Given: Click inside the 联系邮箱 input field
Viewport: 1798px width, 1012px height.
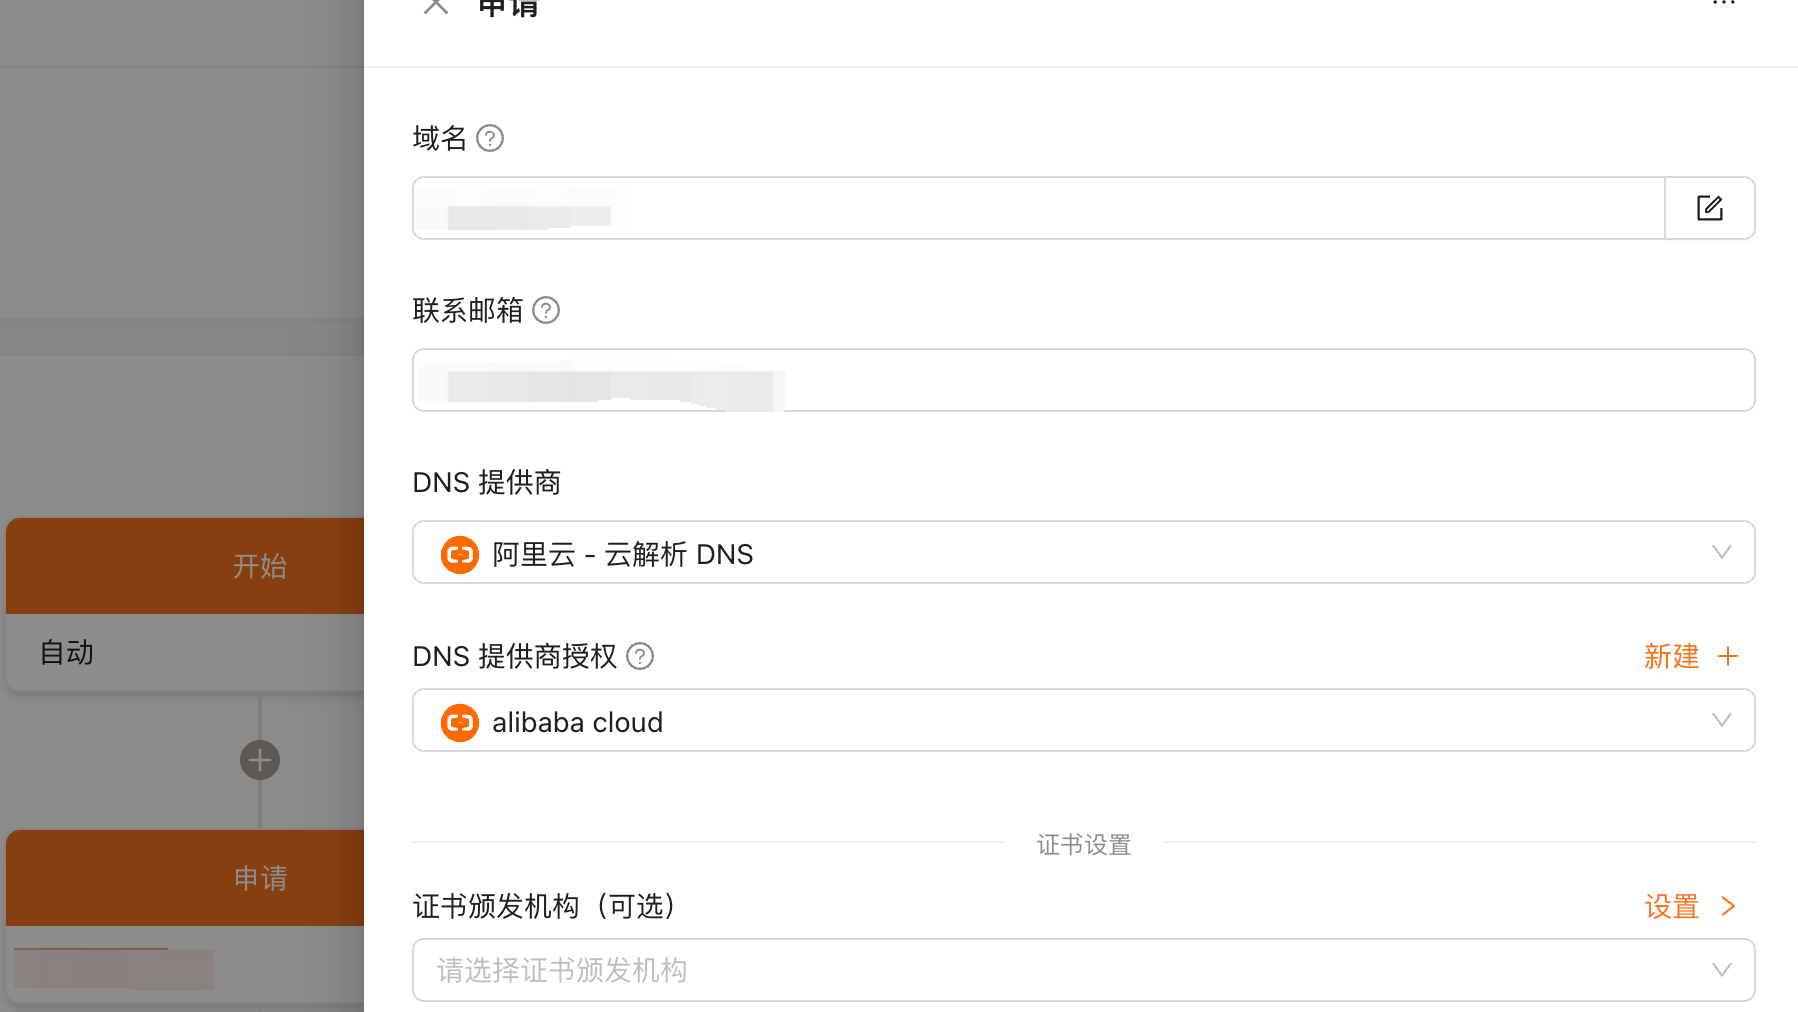Looking at the screenshot, I should click(x=1084, y=380).
